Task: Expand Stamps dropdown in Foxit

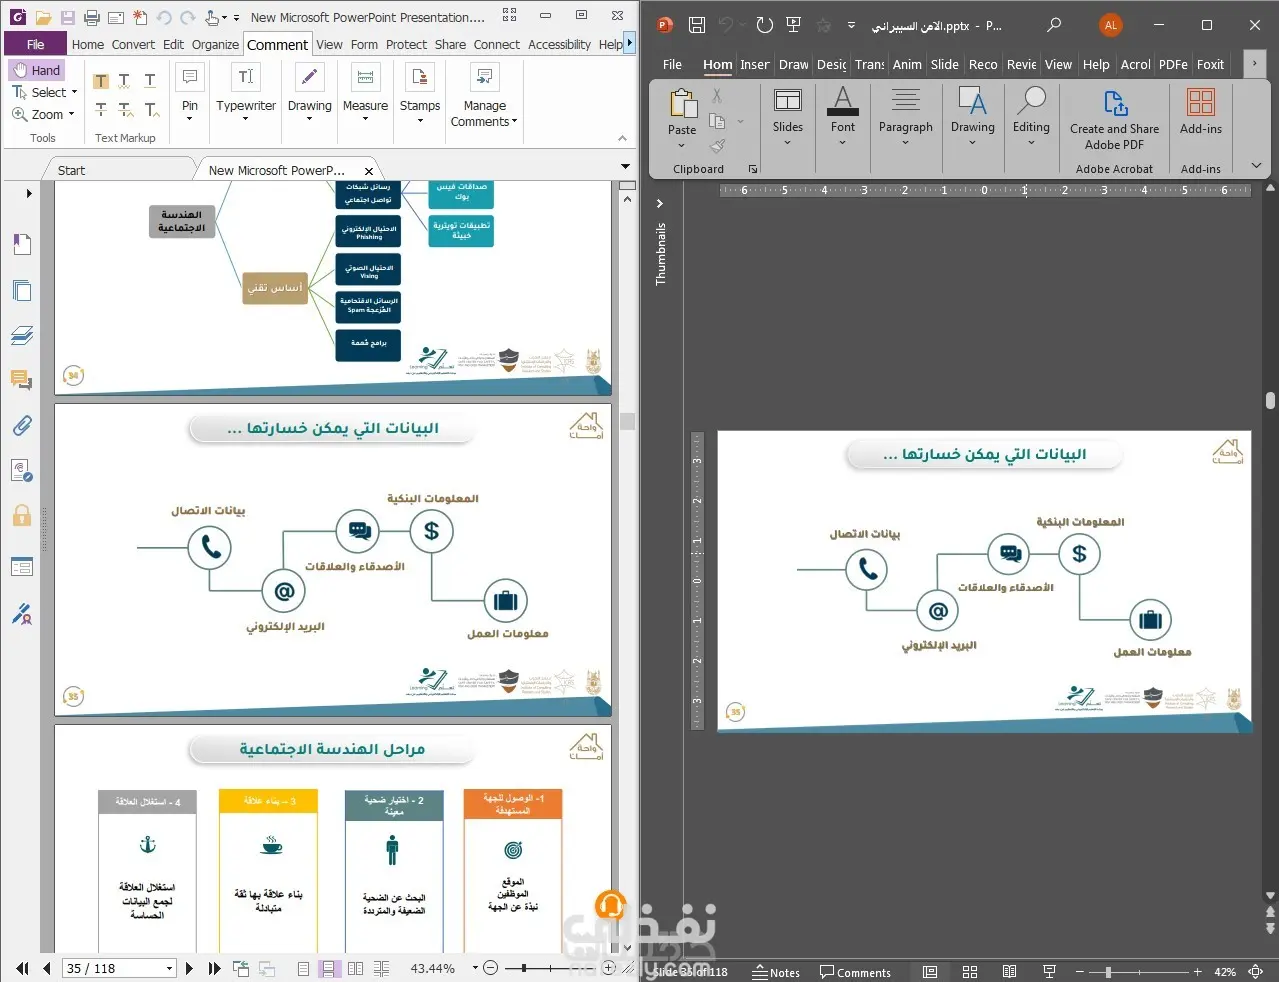Action: tap(420, 120)
